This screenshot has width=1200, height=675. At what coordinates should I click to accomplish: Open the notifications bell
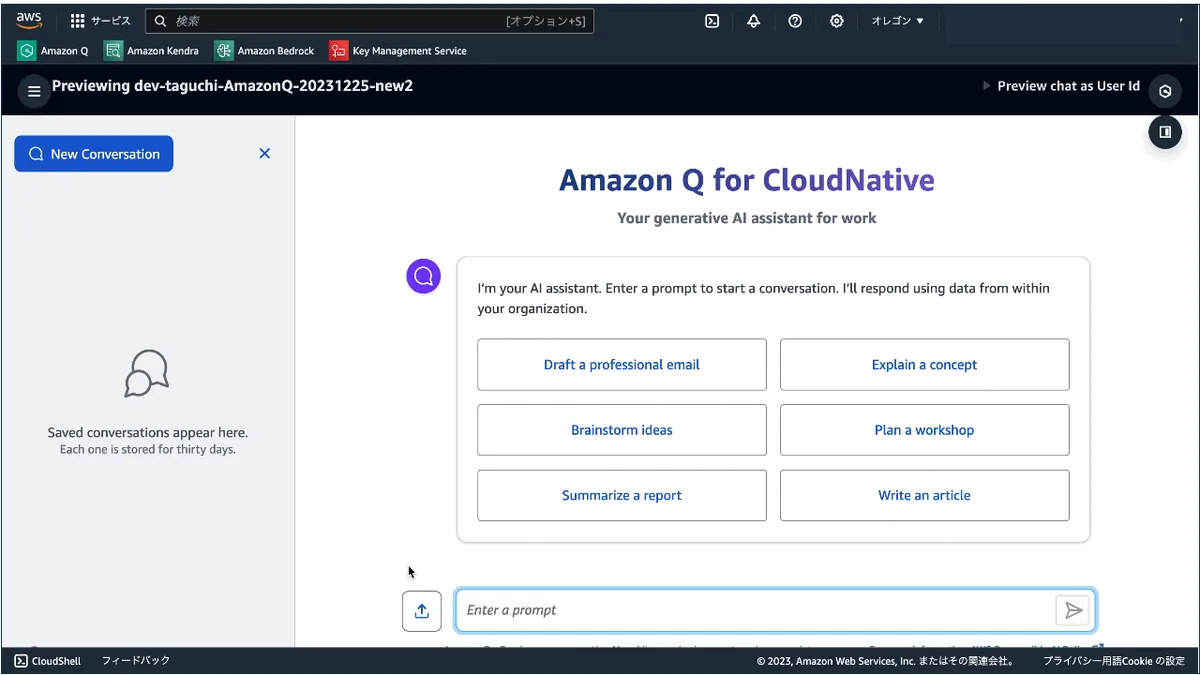coord(753,21)
